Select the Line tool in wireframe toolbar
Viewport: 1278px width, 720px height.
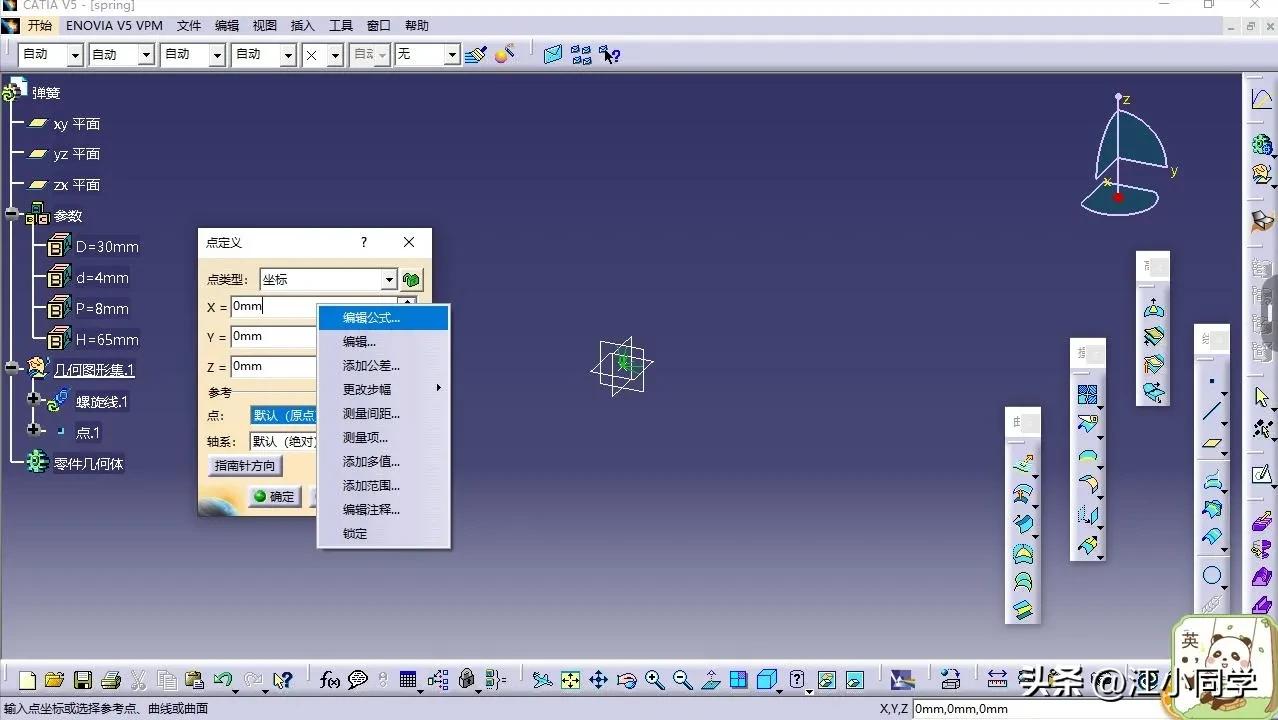tap(1212, 411)
